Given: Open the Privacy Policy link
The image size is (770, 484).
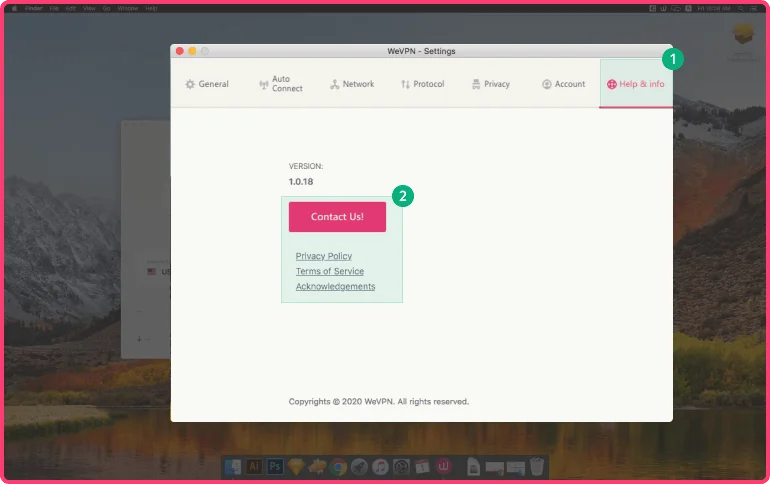Looking at the screenshot, I should click(x=324, y=256).
